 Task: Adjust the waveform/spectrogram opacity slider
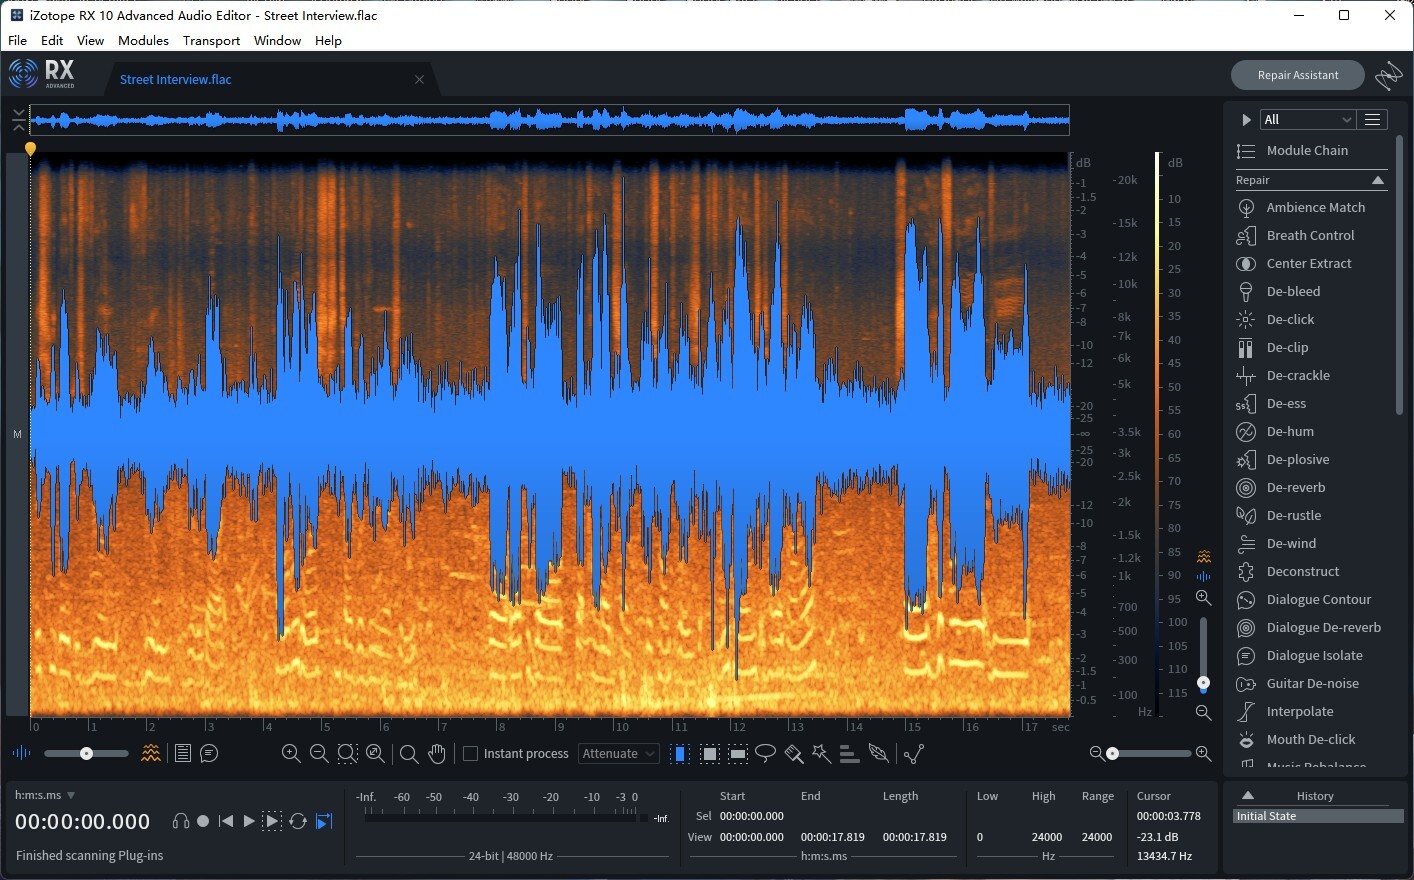[86, 753]
